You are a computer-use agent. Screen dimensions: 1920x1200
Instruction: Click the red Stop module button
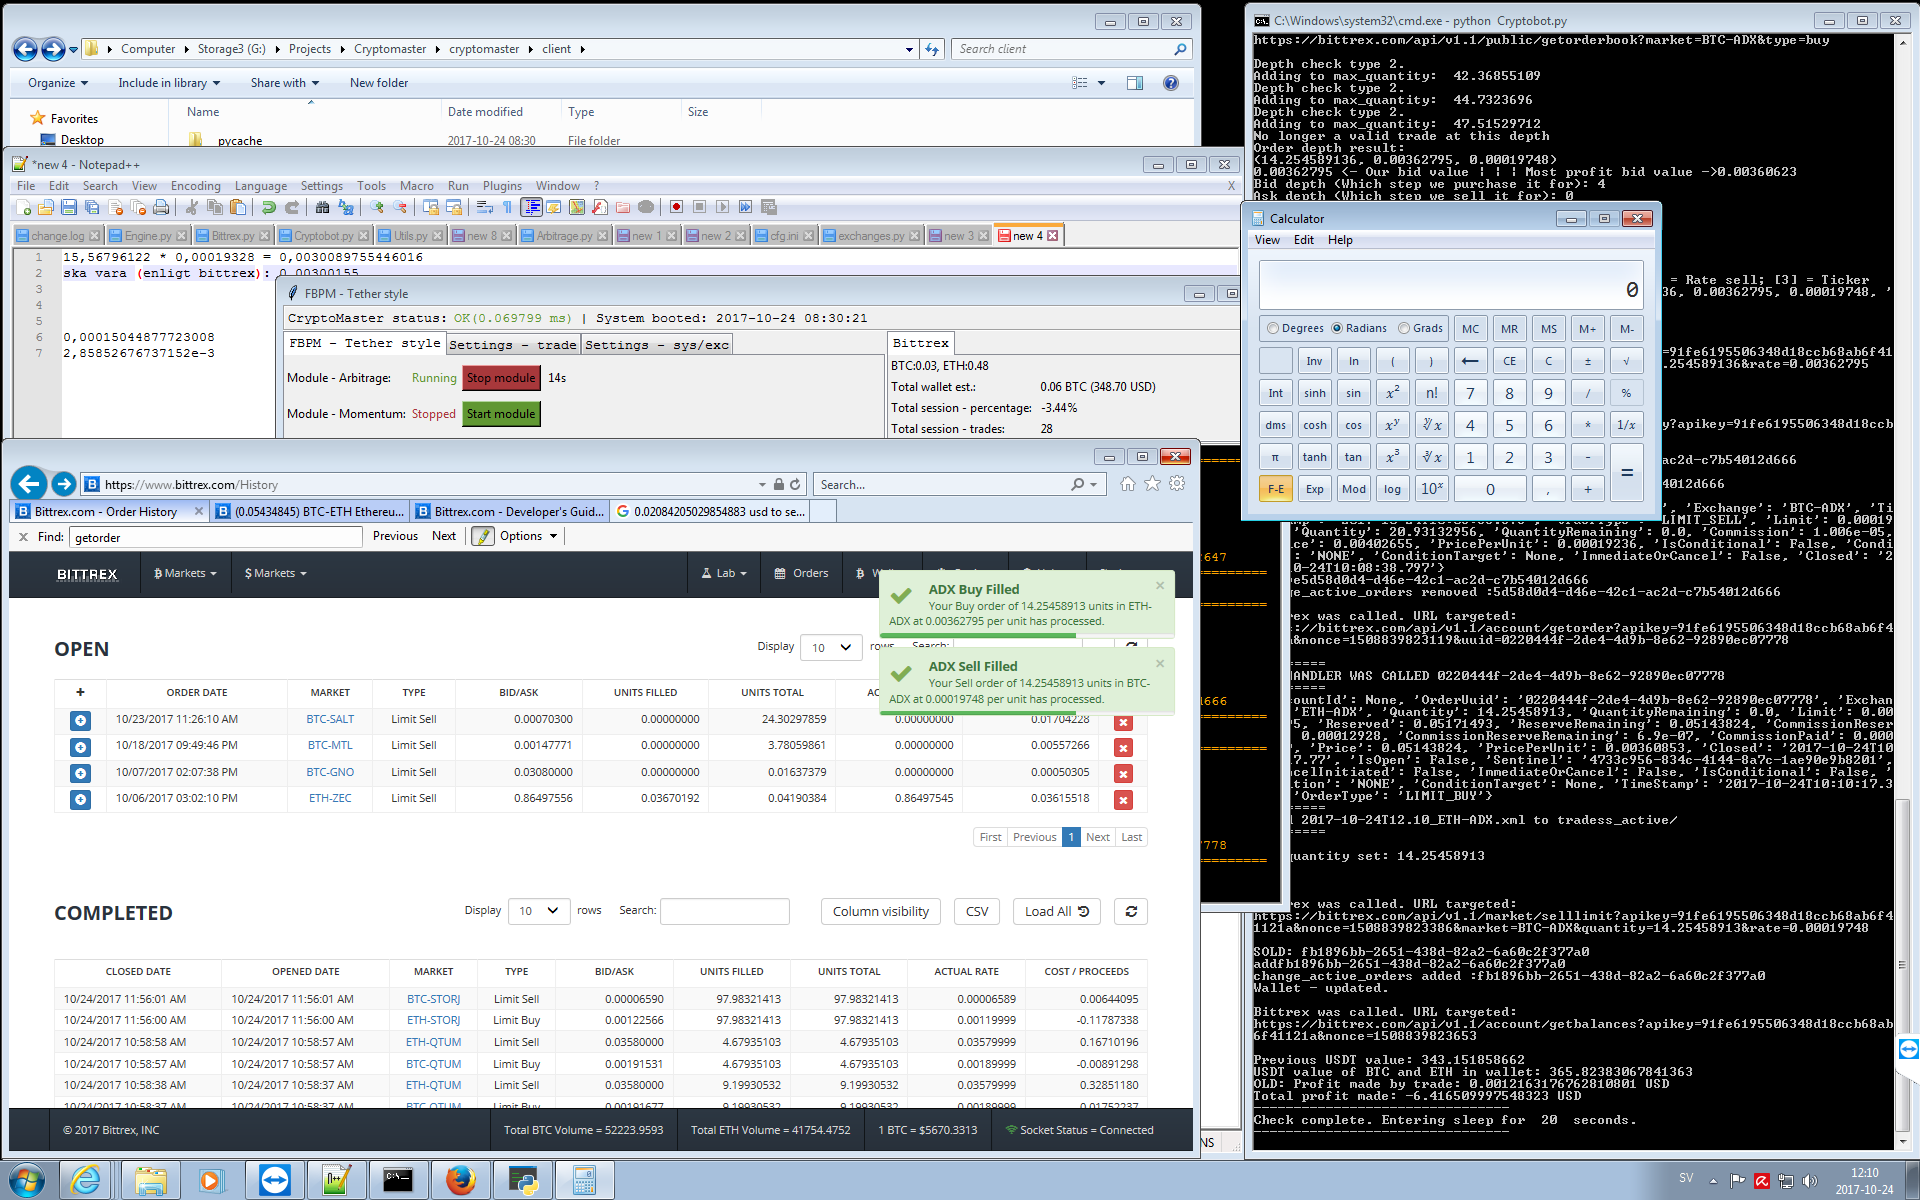click(x=501, y=378)
